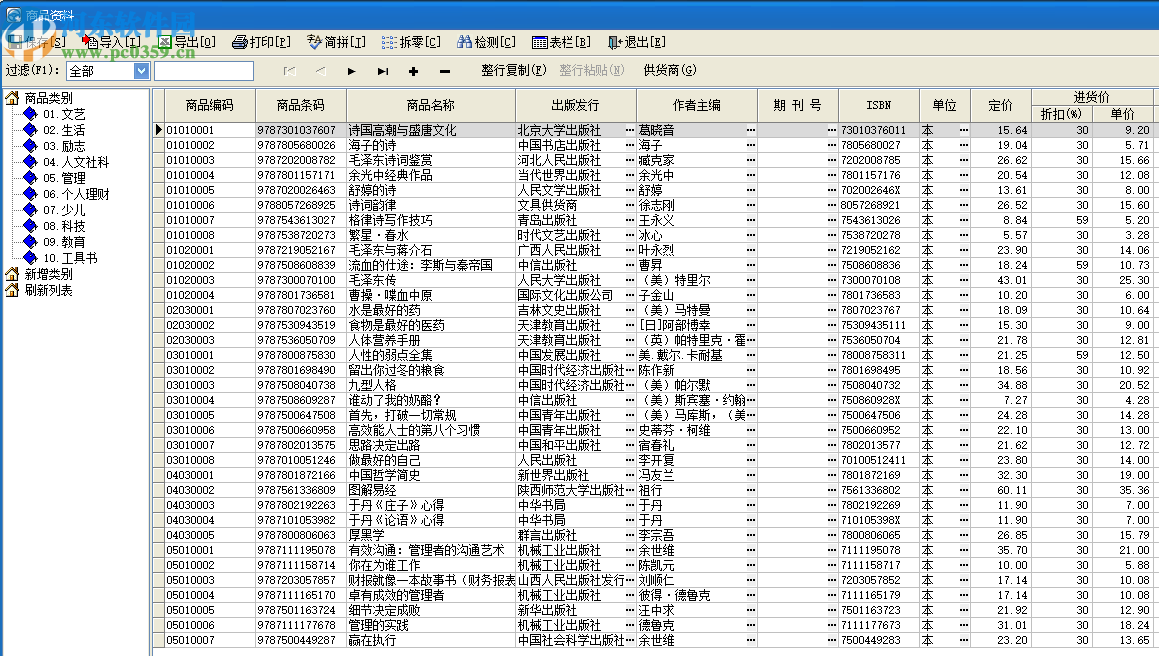
Task: Select category 04.人文社科 in tree
Action: coord(75,162)
